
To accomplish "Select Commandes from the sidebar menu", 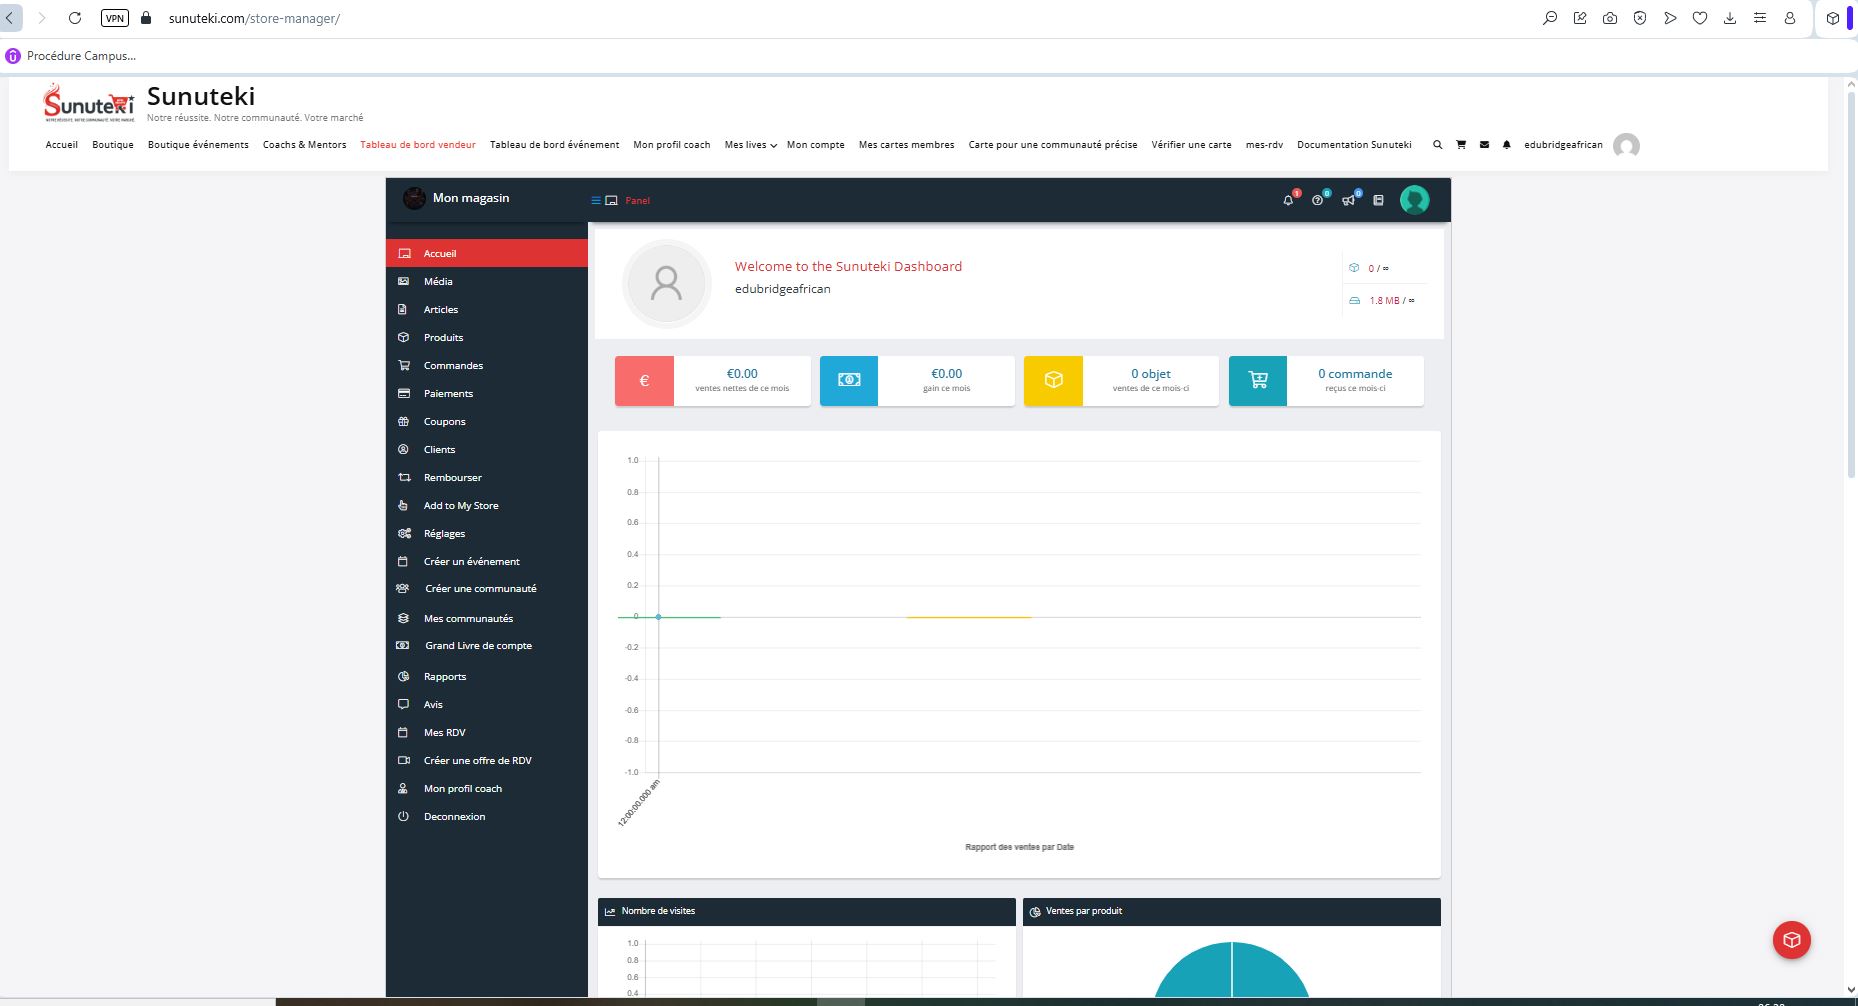I will [x=453, y=366].
